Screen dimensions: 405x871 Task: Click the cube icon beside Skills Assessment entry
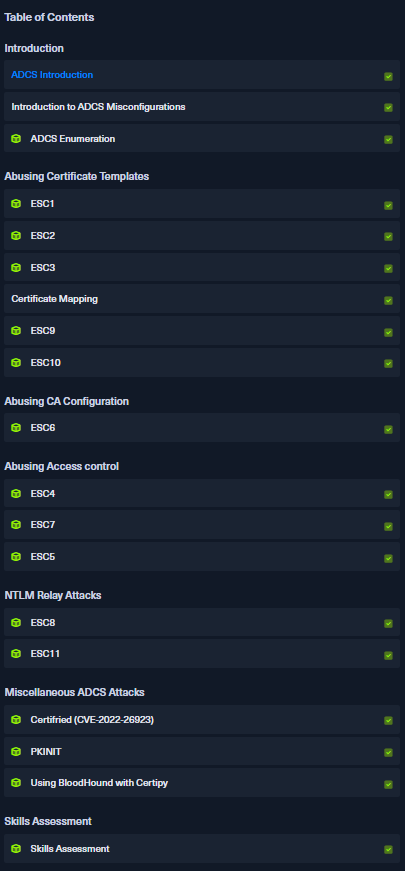tap(16, 849)
